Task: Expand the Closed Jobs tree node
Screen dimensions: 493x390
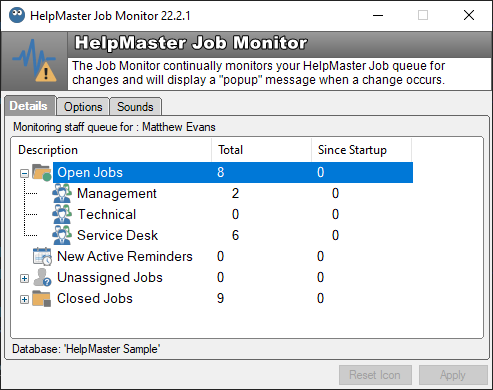Action: (24, 299)
